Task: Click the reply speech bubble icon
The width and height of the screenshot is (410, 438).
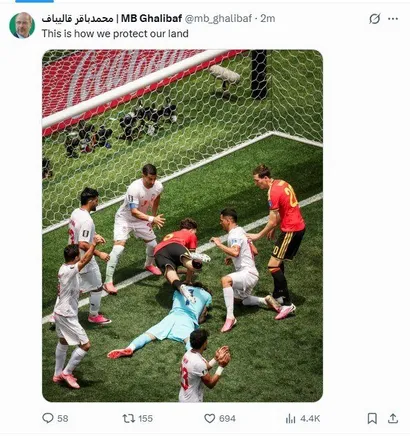Action: pyautogui.click(x=48, y=418)
